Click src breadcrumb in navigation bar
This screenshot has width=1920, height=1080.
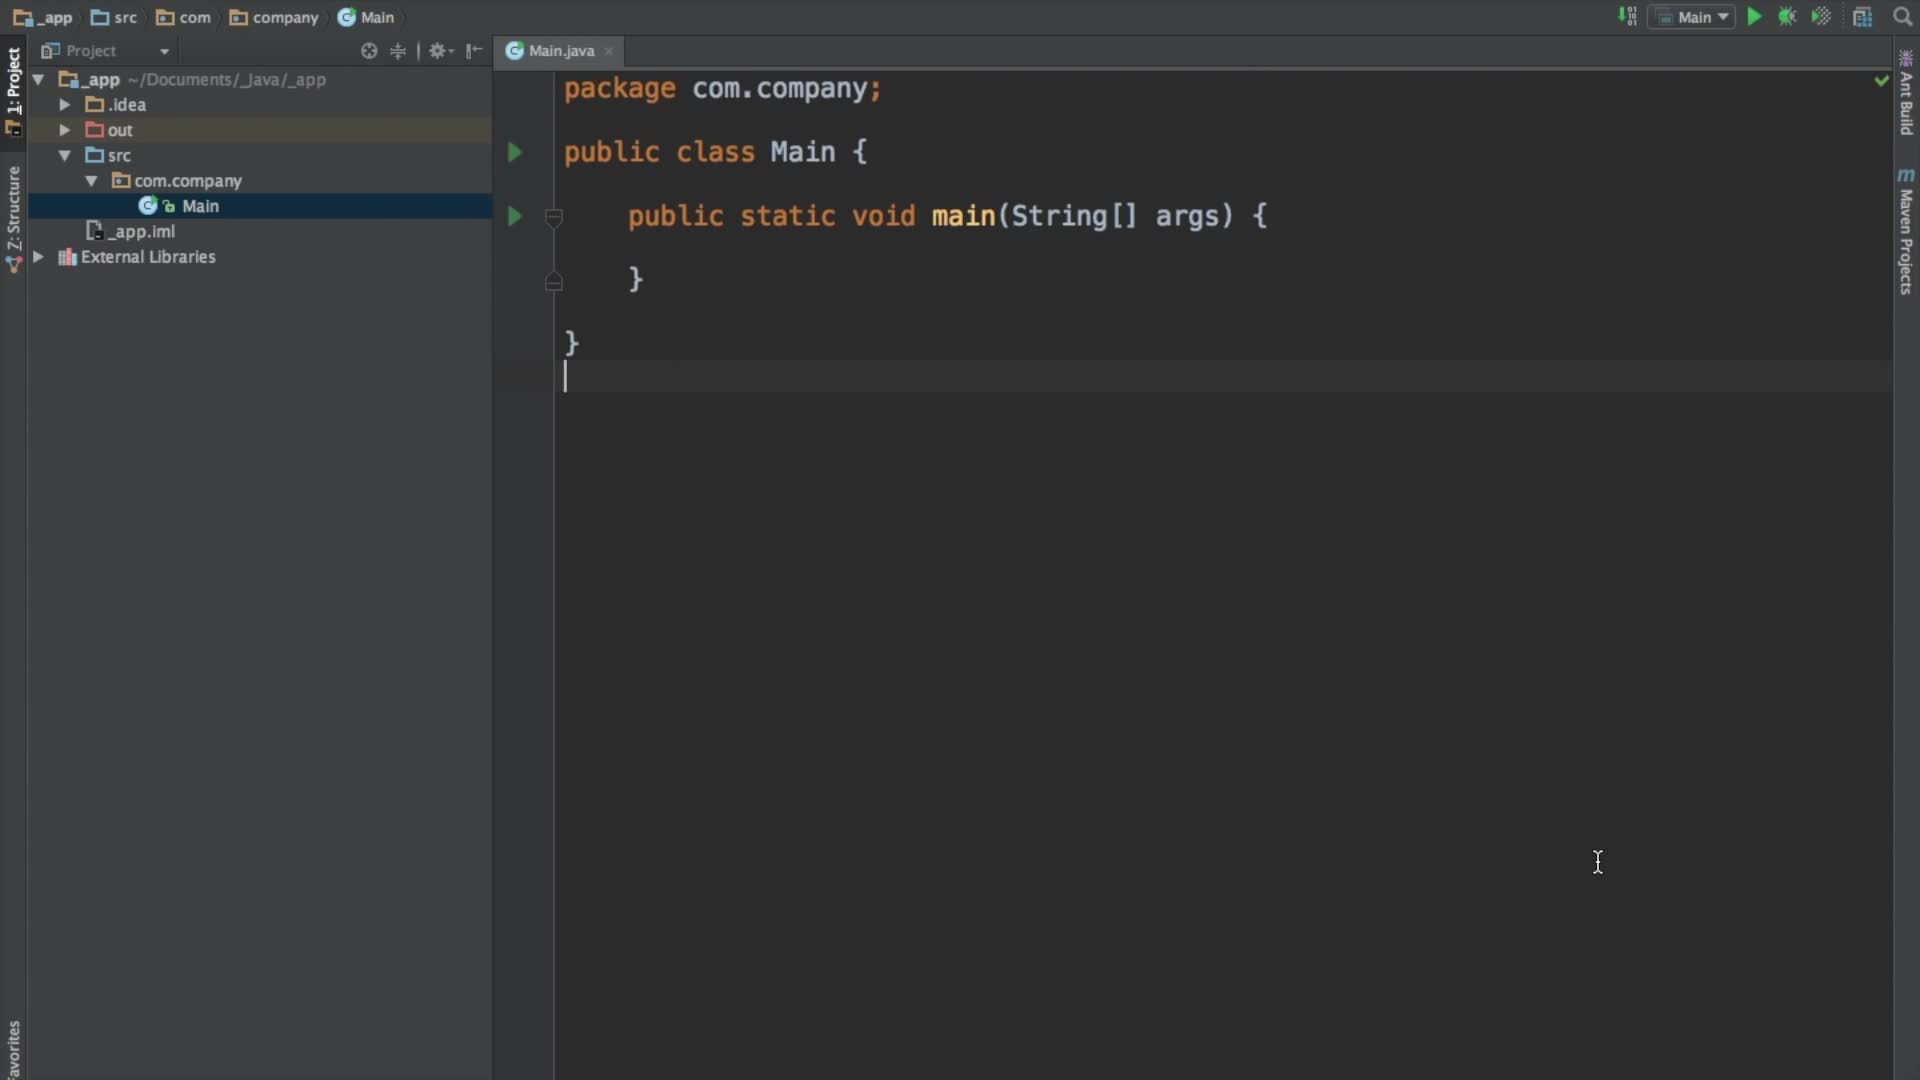[114, 17]
